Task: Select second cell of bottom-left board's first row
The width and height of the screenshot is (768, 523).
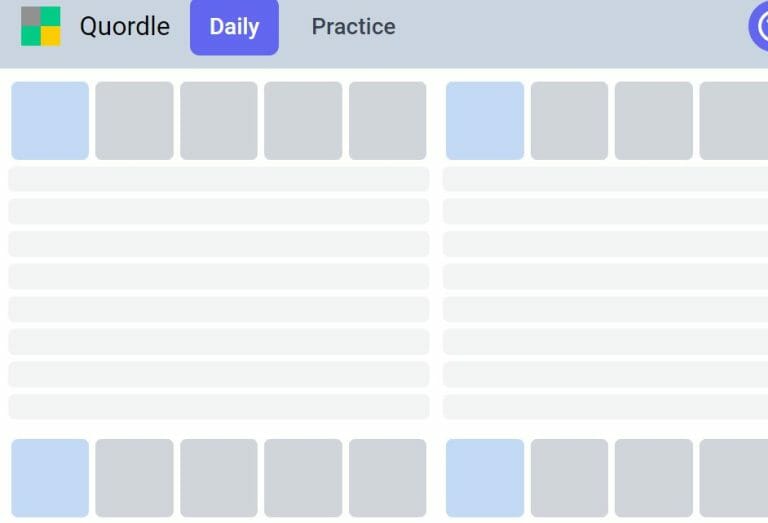Action: (x=134, y=478)
